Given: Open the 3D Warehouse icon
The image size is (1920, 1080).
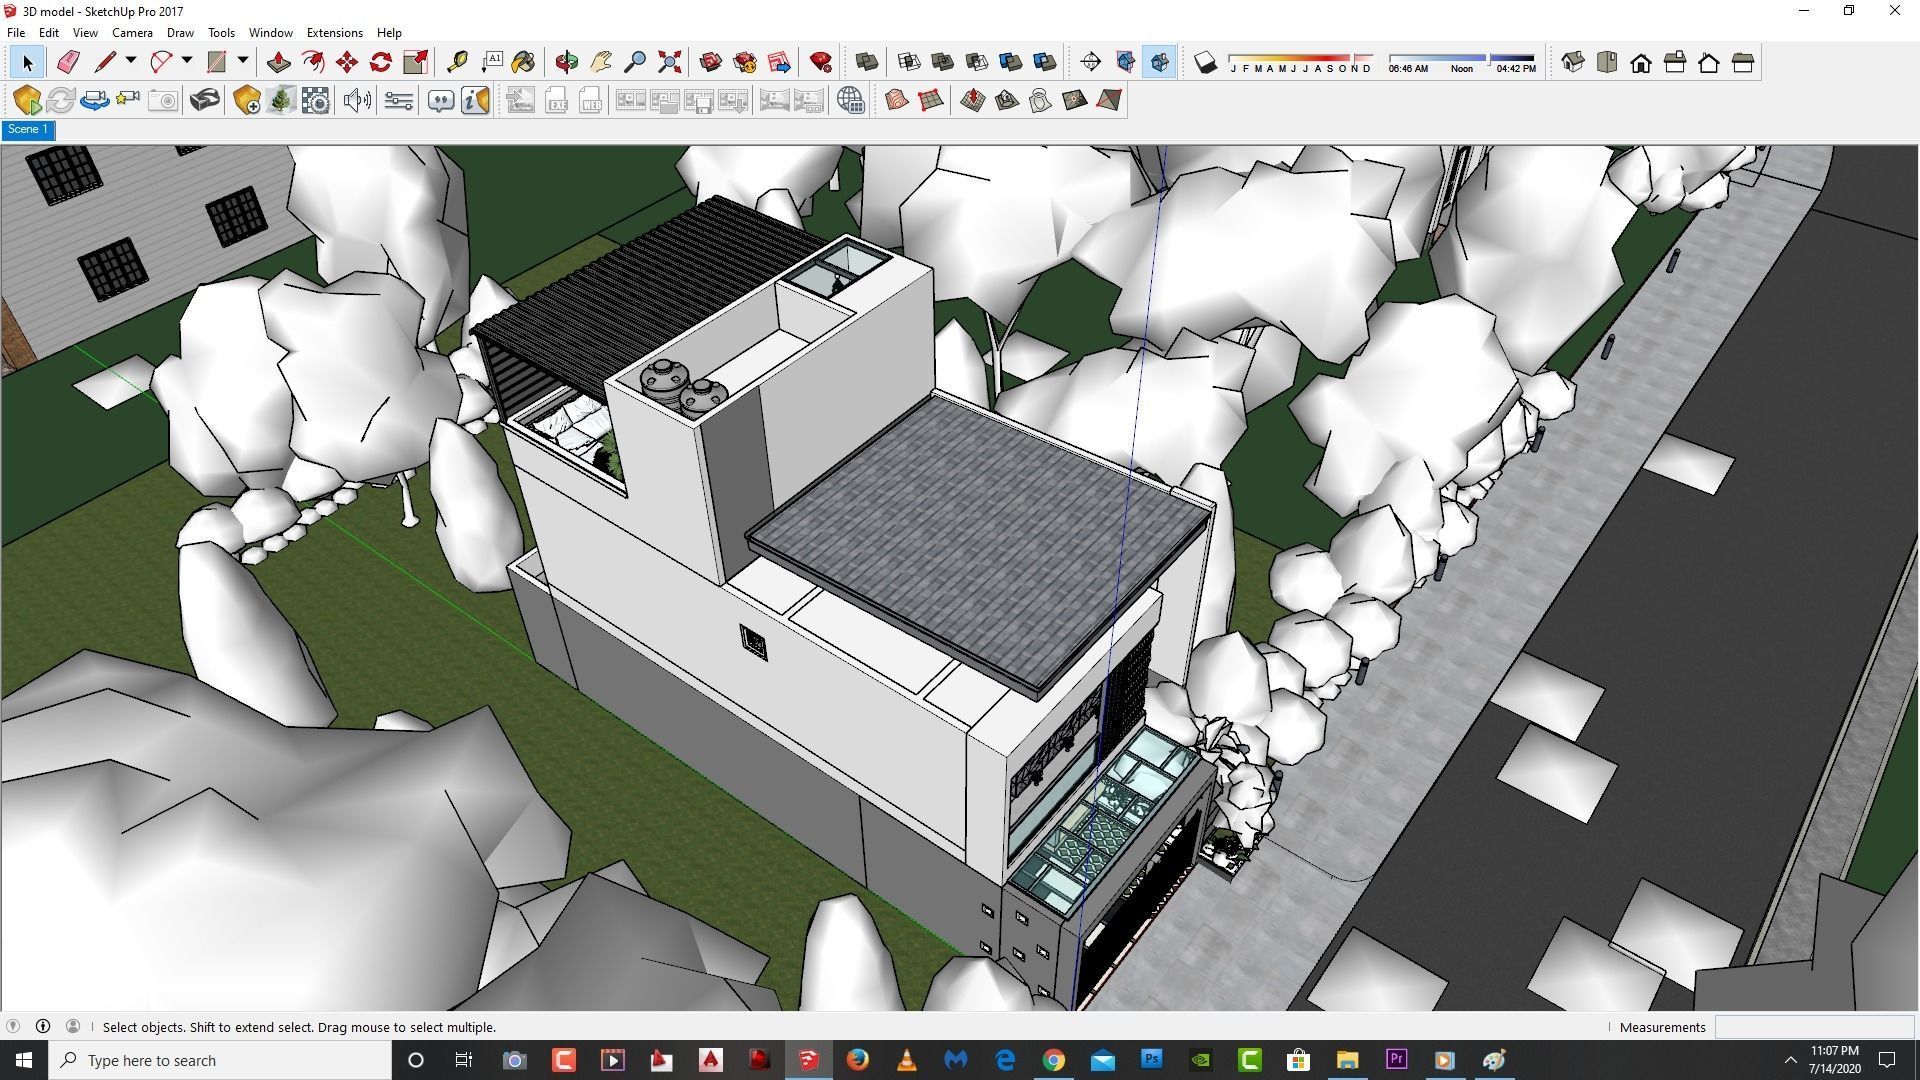Looking at the screenshot, I should pos(711,63).
